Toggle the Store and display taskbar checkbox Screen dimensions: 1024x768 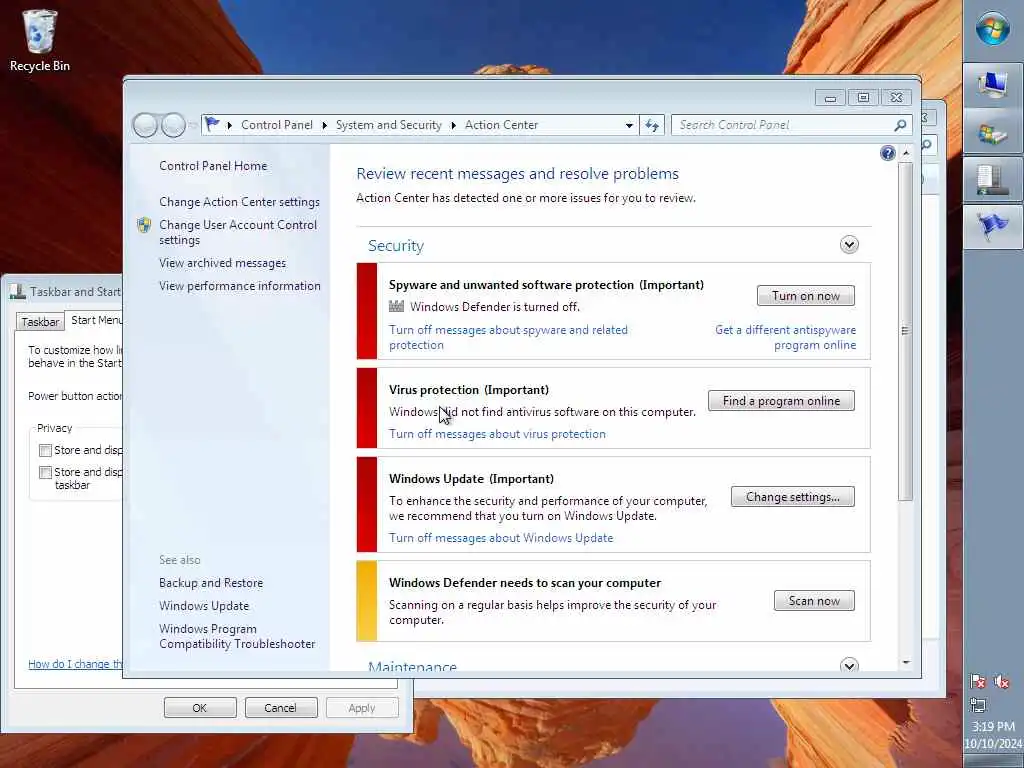click(x=45, y=472)
